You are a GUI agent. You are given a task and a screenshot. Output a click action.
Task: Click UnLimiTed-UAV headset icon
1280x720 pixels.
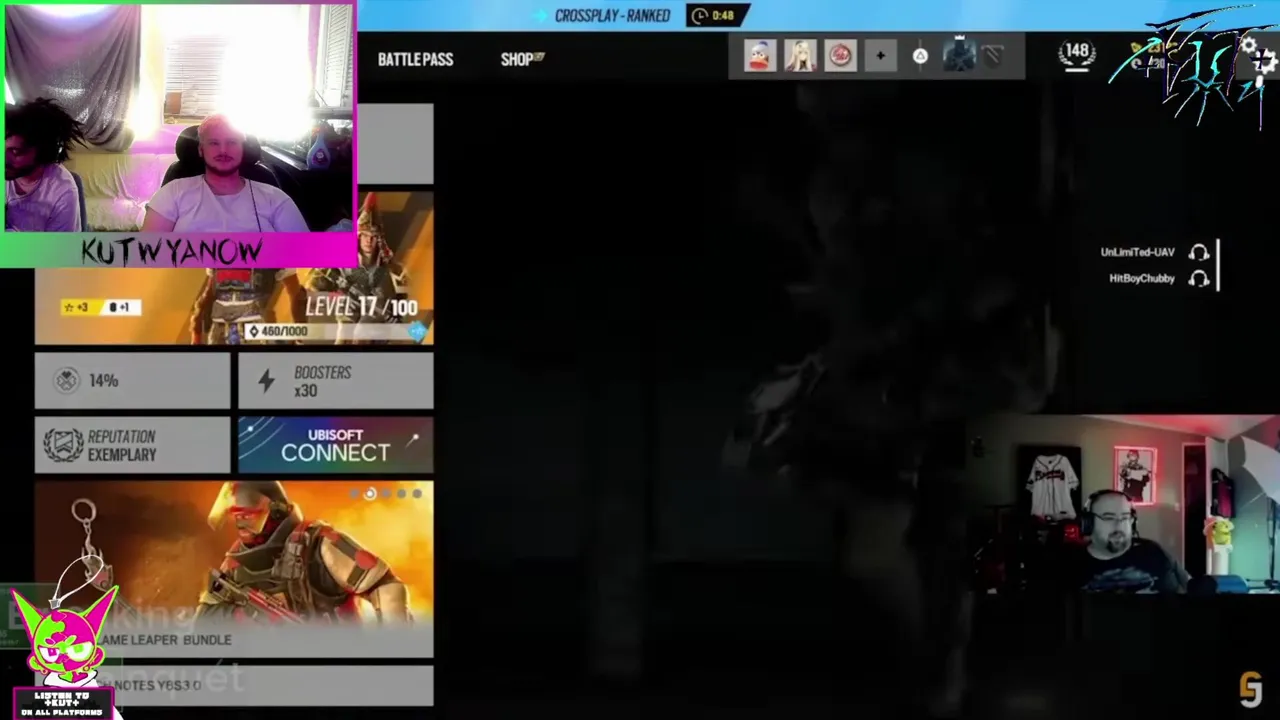1198,253
